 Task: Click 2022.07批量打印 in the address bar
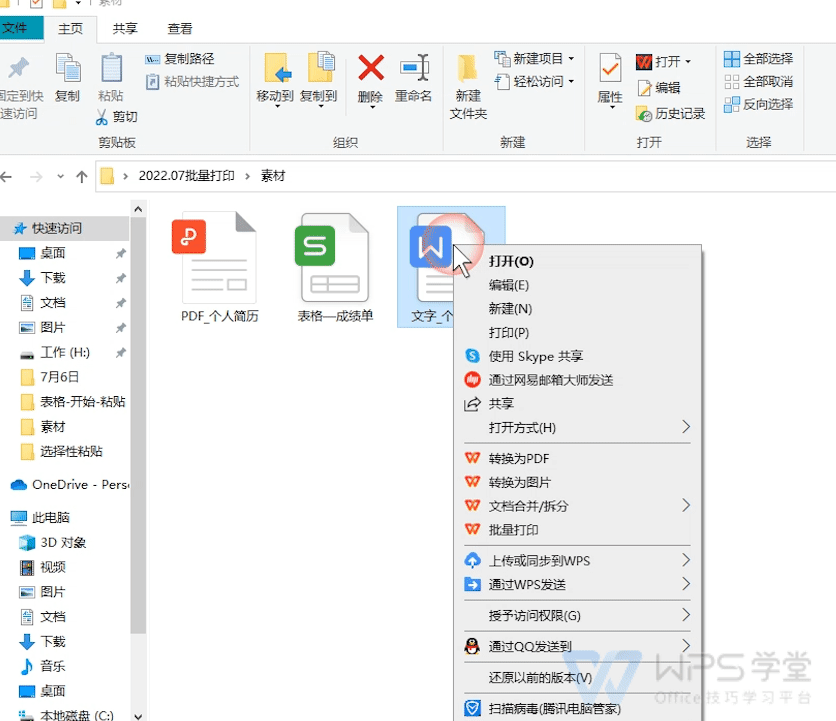(187, 176)
